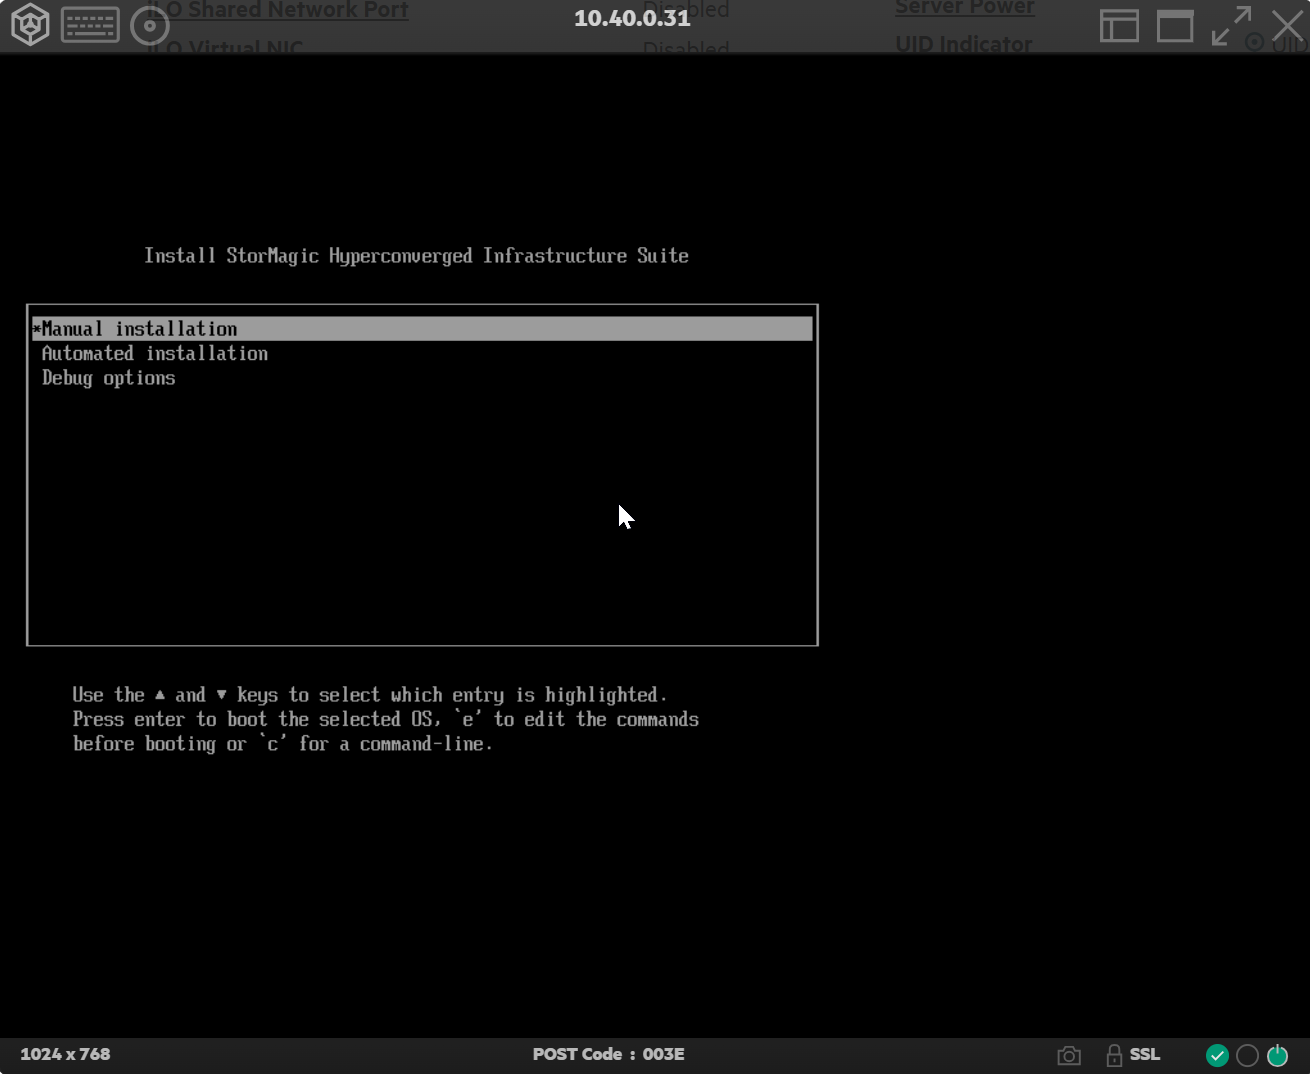Click the Install StorMagic Hyperconverged heading
This screenshot has height=1074, width=1310.
pos(416,256)
